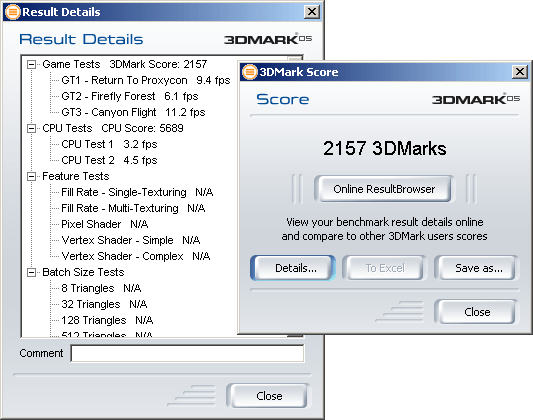Select Vertex Shader - Simple row
Screen dimensions: 533x420
tap(131, 240)
